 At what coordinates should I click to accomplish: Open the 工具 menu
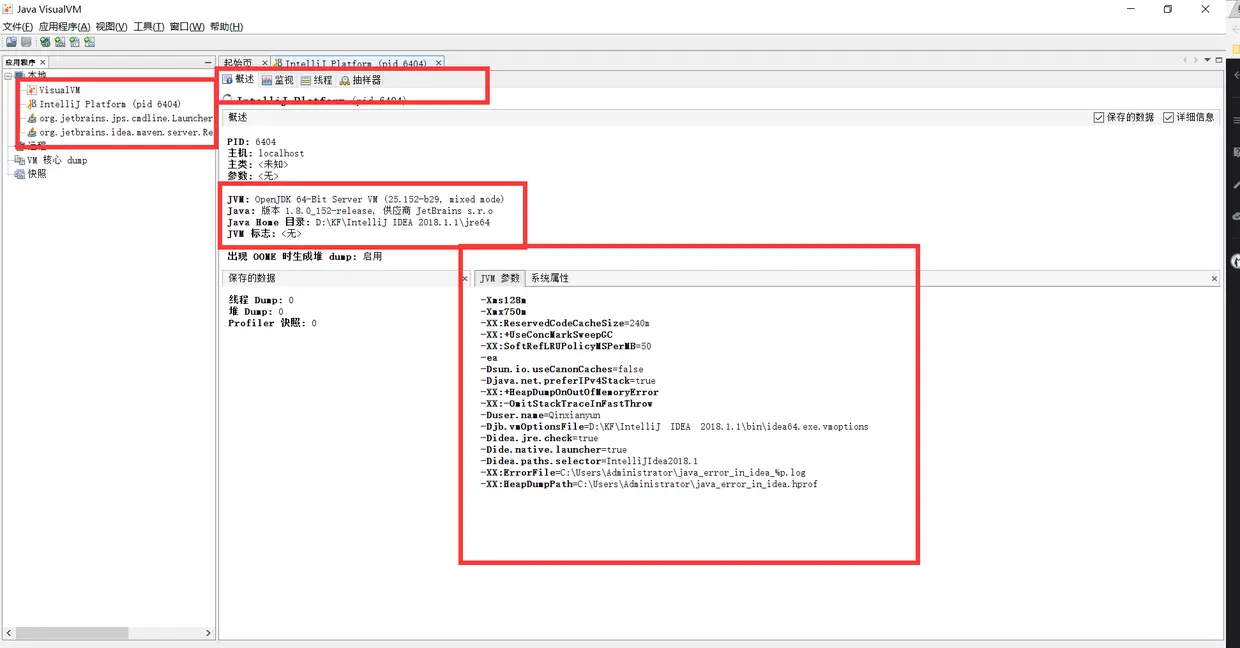tap(148, 27)
